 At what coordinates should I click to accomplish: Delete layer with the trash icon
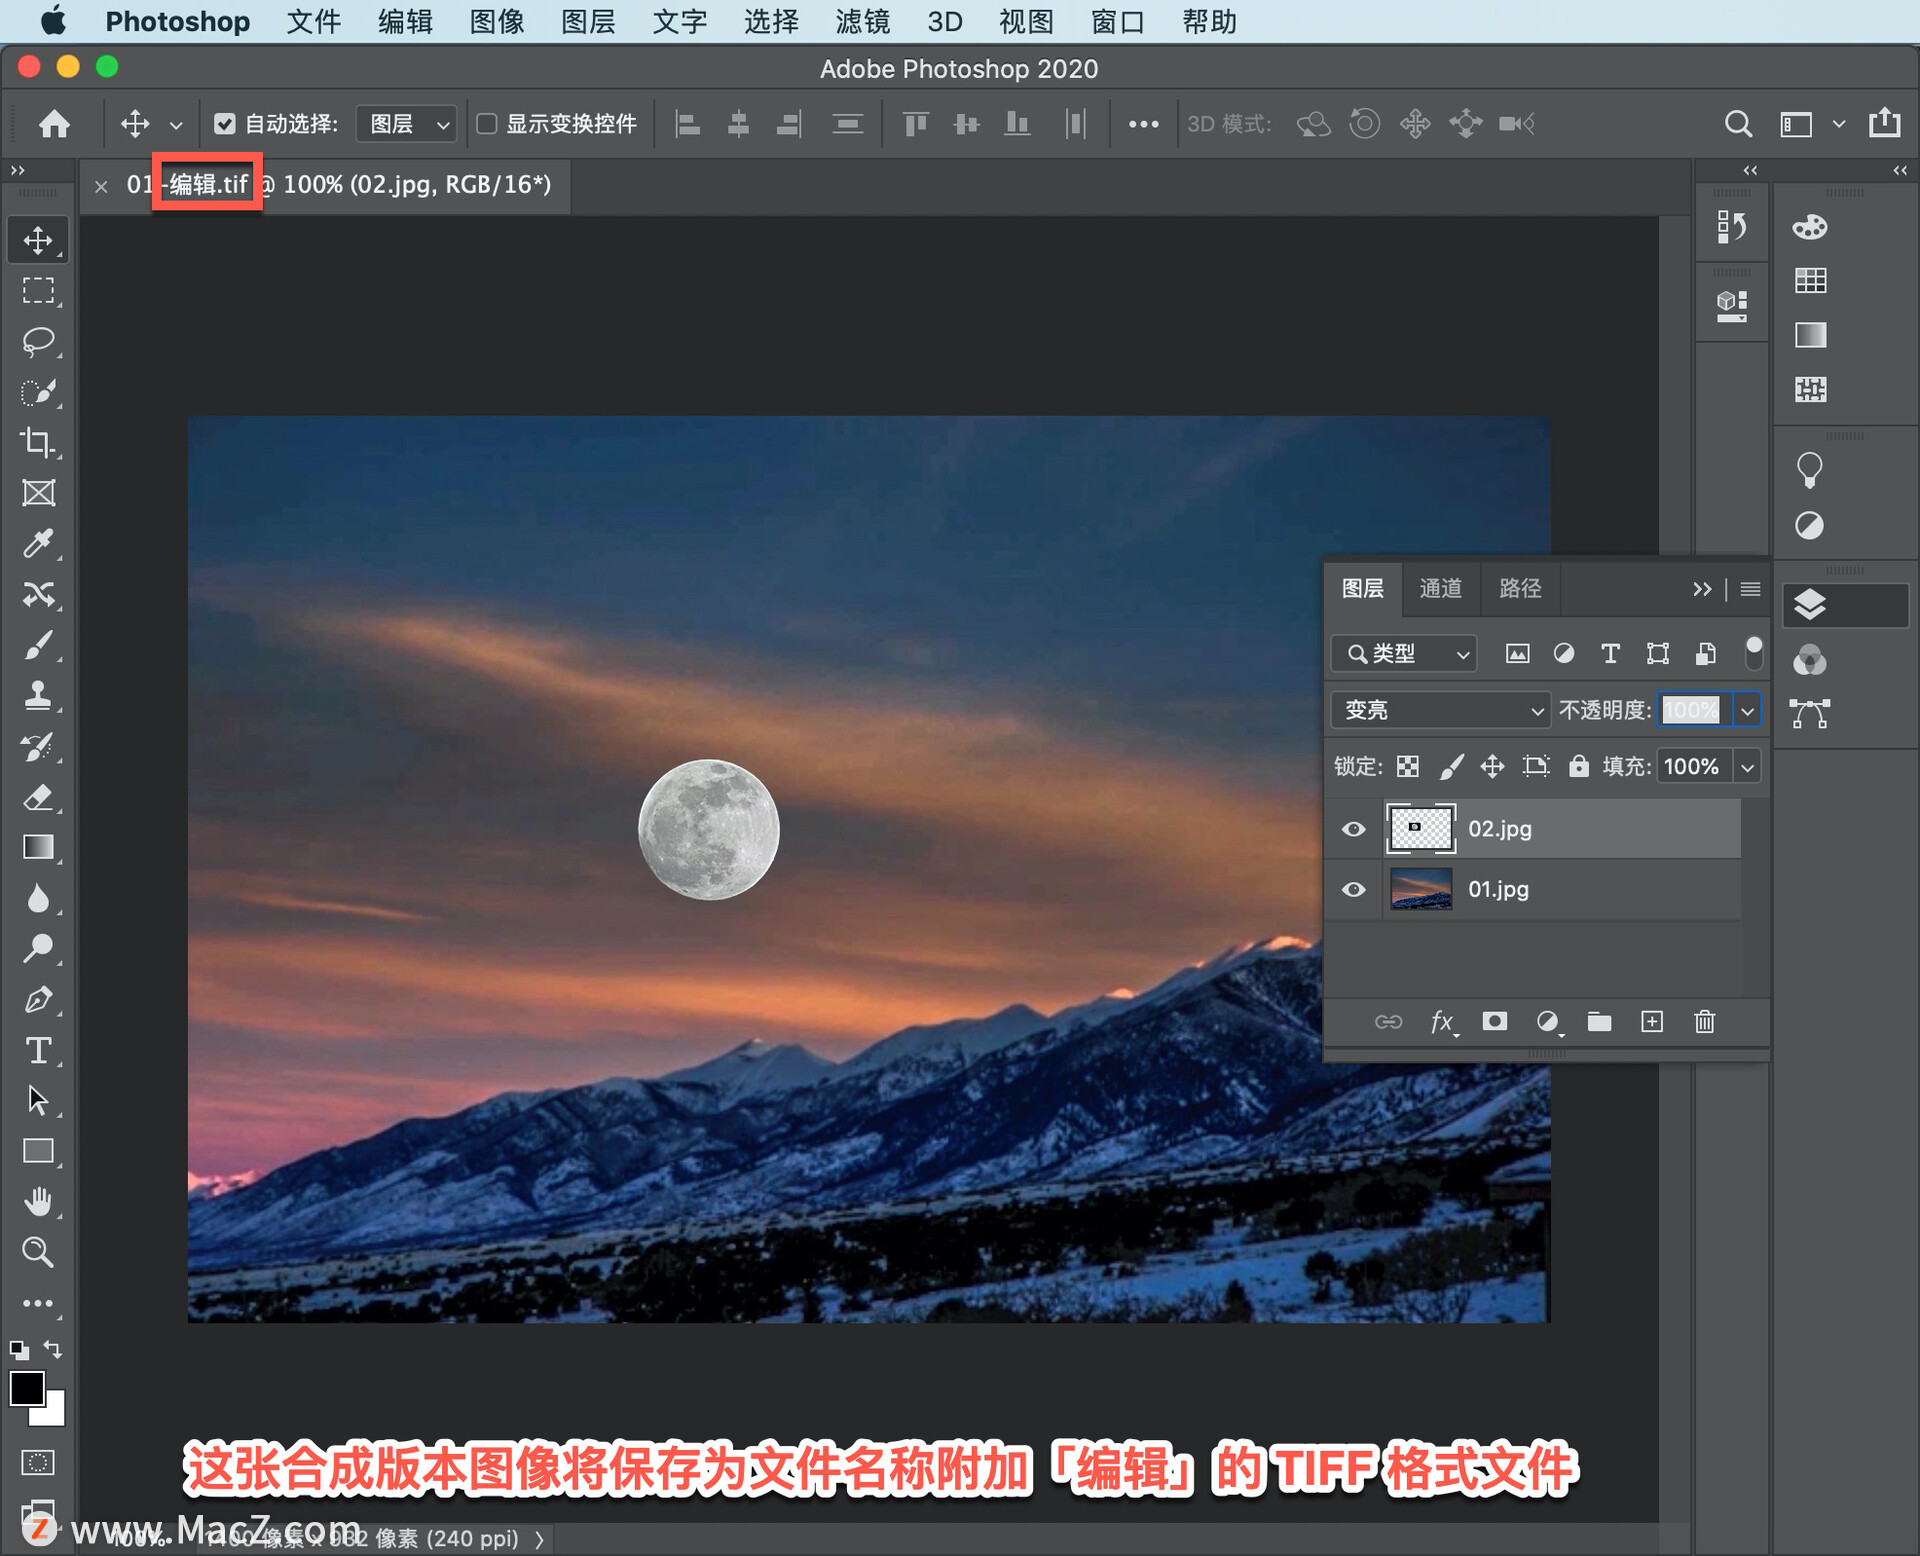click(1705, 1021)
